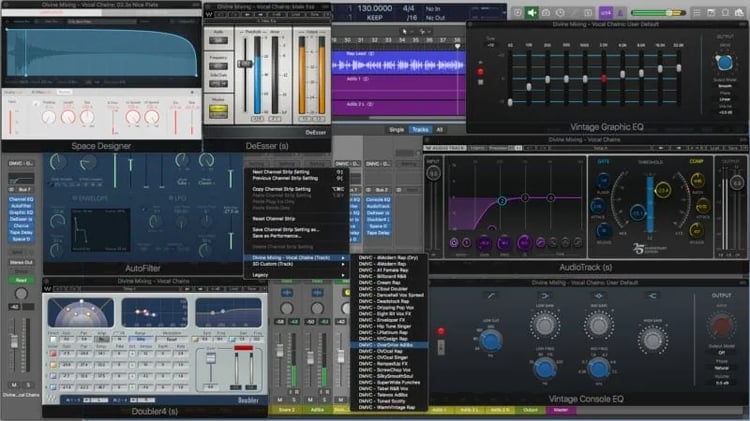Click the mid bell icon in Vintage Console EQ
This screenshot has width=750, height=421.
[x=598, y=296]
